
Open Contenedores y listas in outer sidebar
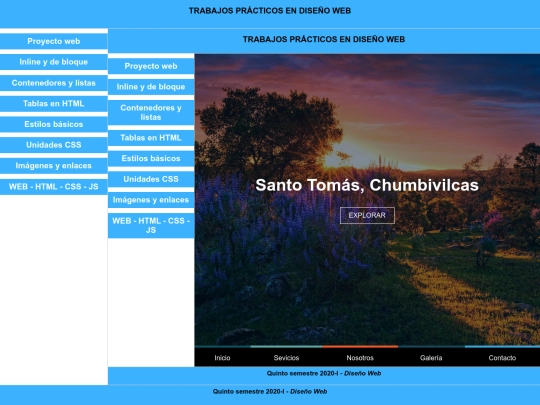[x=54, y=83]
